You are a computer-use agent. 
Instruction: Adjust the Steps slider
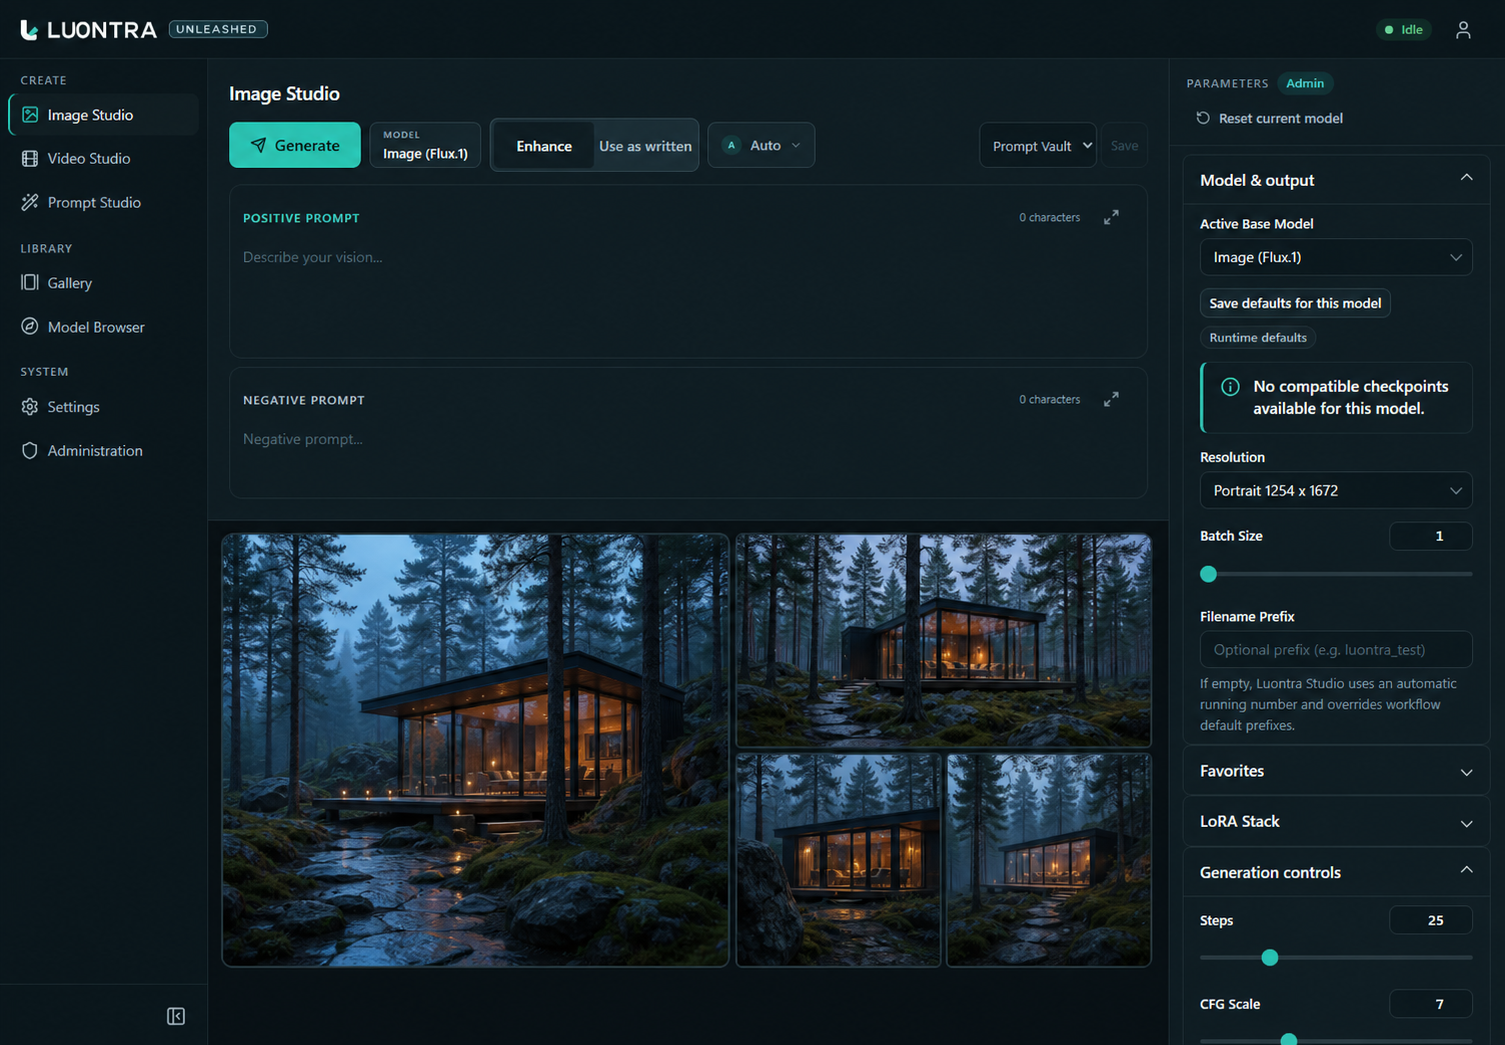pos(1335,957)
